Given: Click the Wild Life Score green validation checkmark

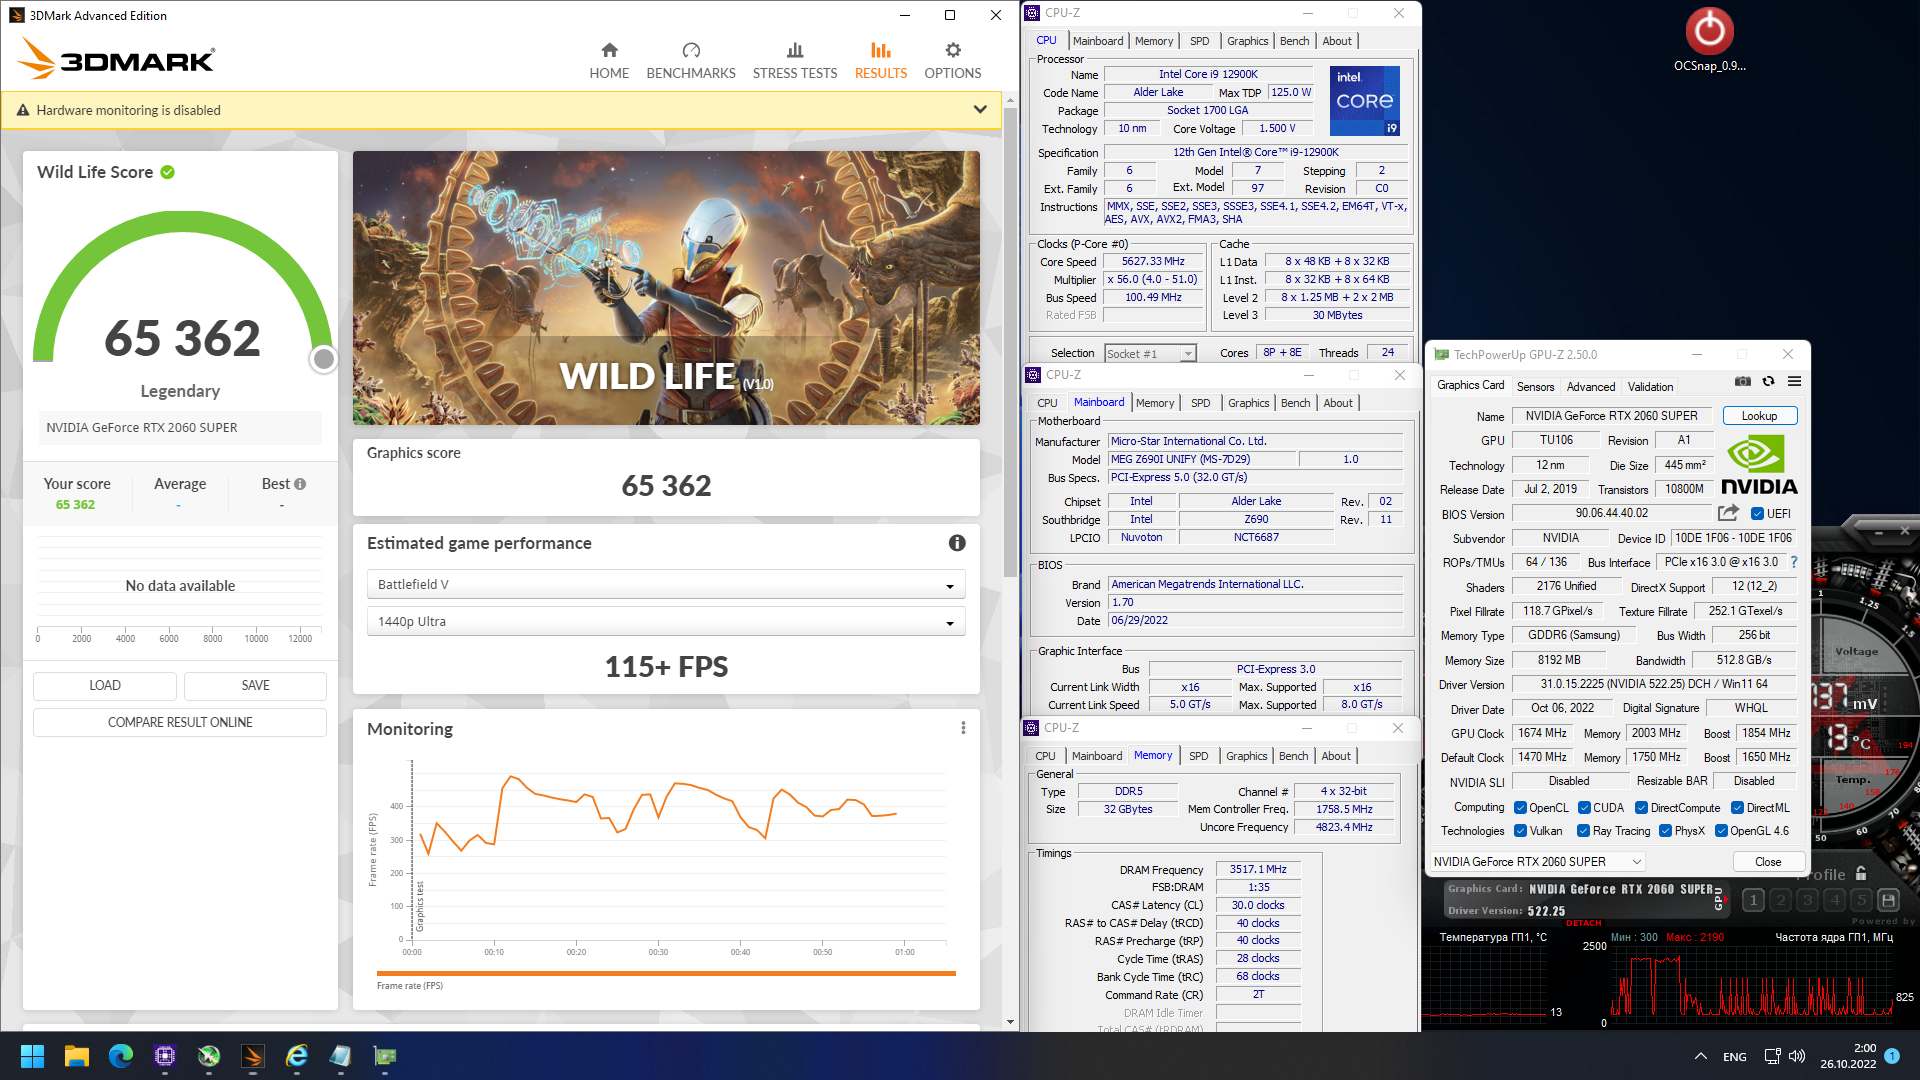Looking at the screenshot, I should [x=168, y=172].
